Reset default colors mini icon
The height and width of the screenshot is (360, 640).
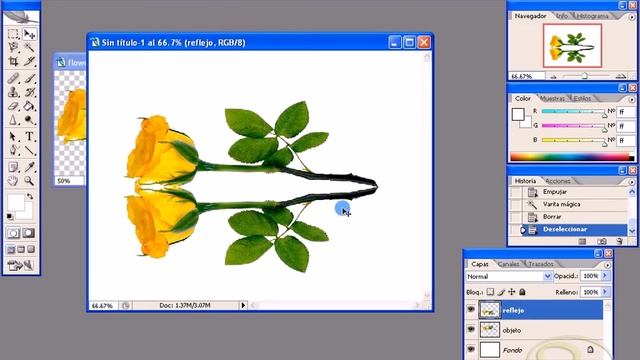(x=10, y=216)
